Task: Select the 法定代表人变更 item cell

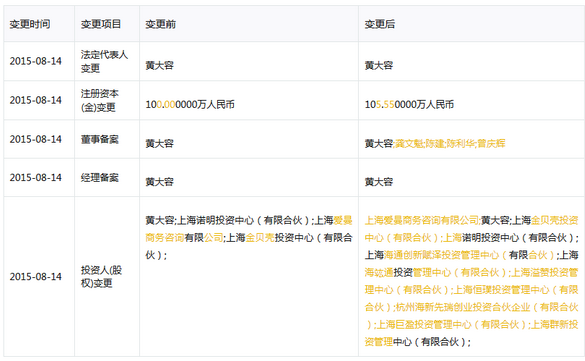Action: pos(104,61)
